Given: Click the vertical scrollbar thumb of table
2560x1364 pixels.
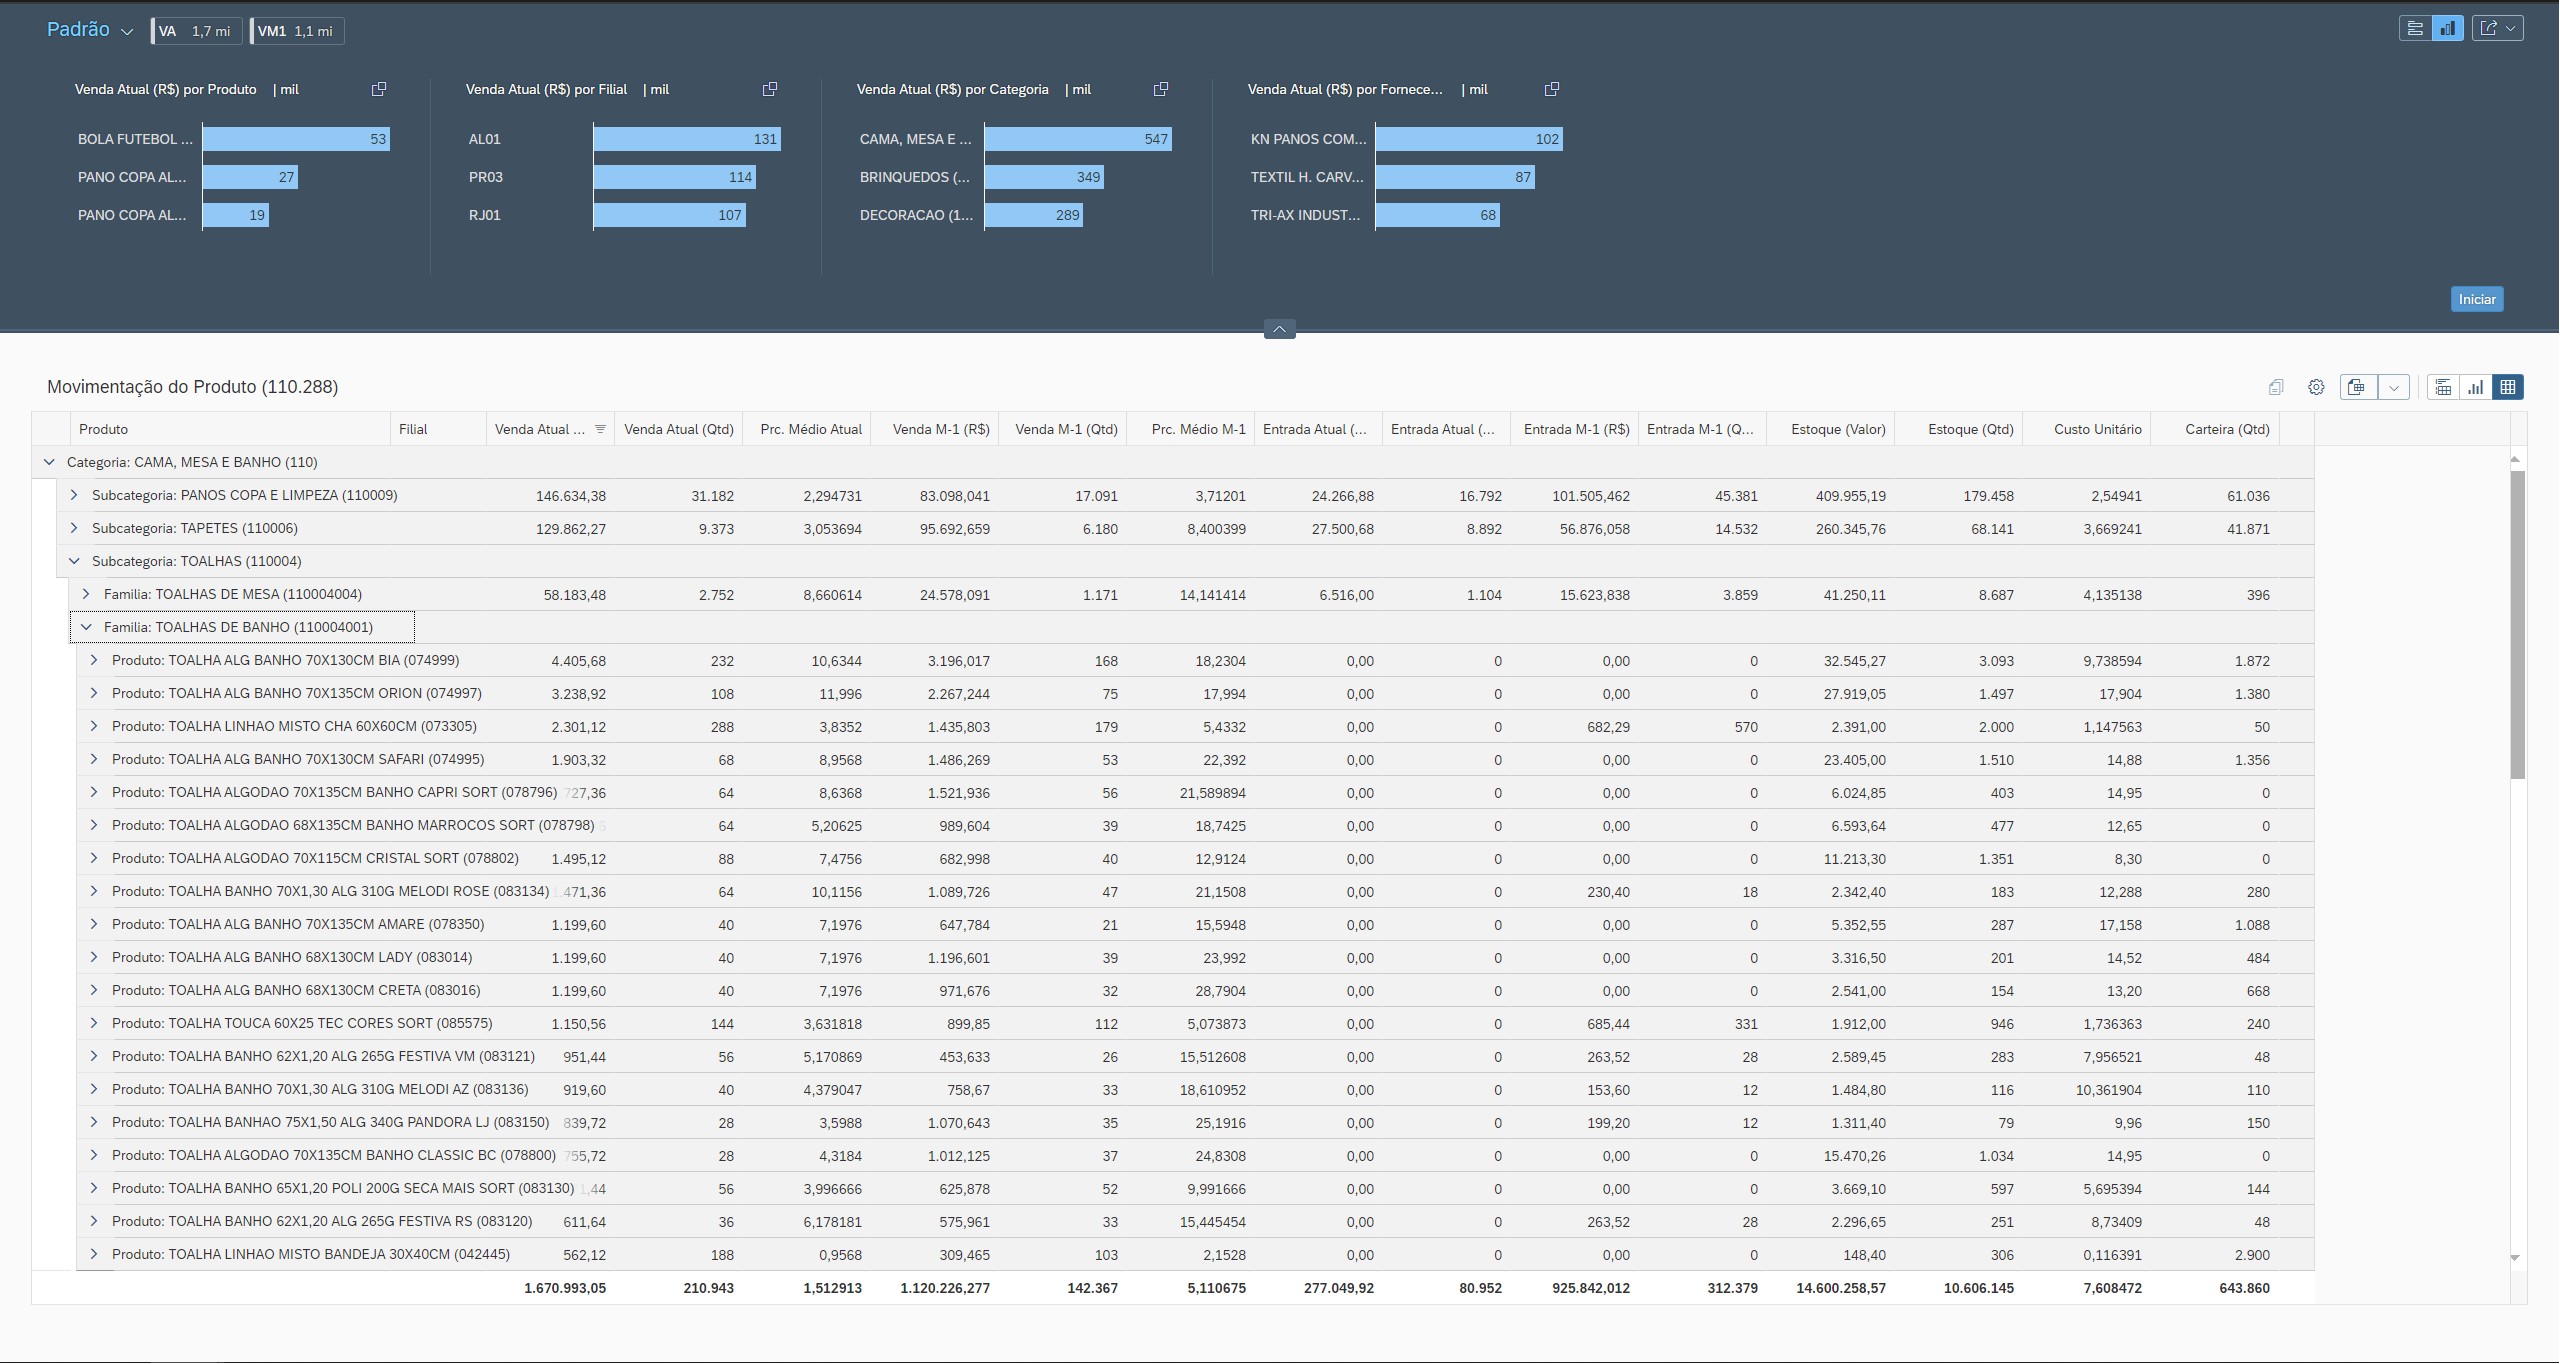Looking at the screenshot, I should pyautogui.click(x=2517, y=624).
